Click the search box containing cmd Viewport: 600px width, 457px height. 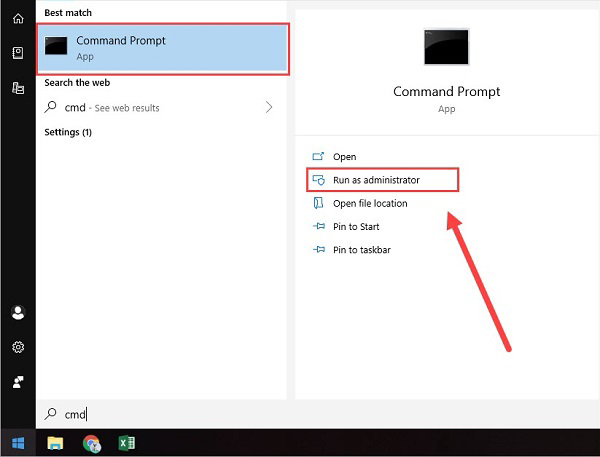318,414
